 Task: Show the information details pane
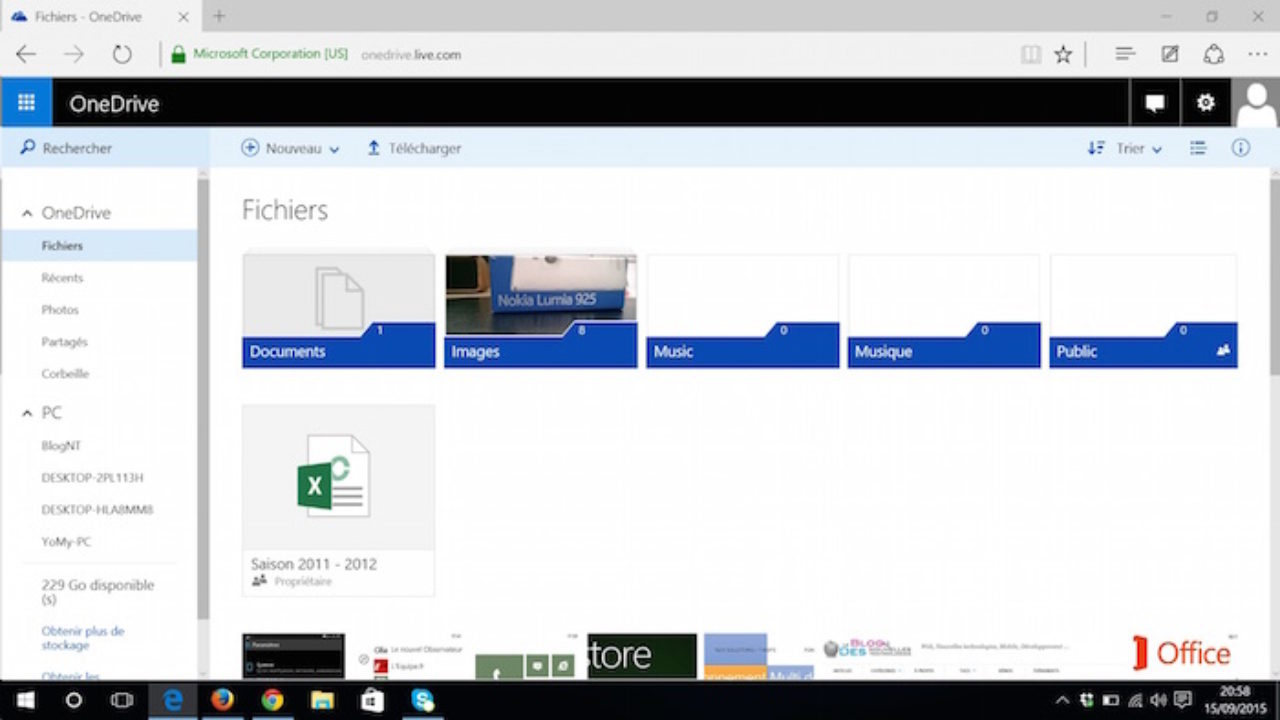[x=1240, y=148]
